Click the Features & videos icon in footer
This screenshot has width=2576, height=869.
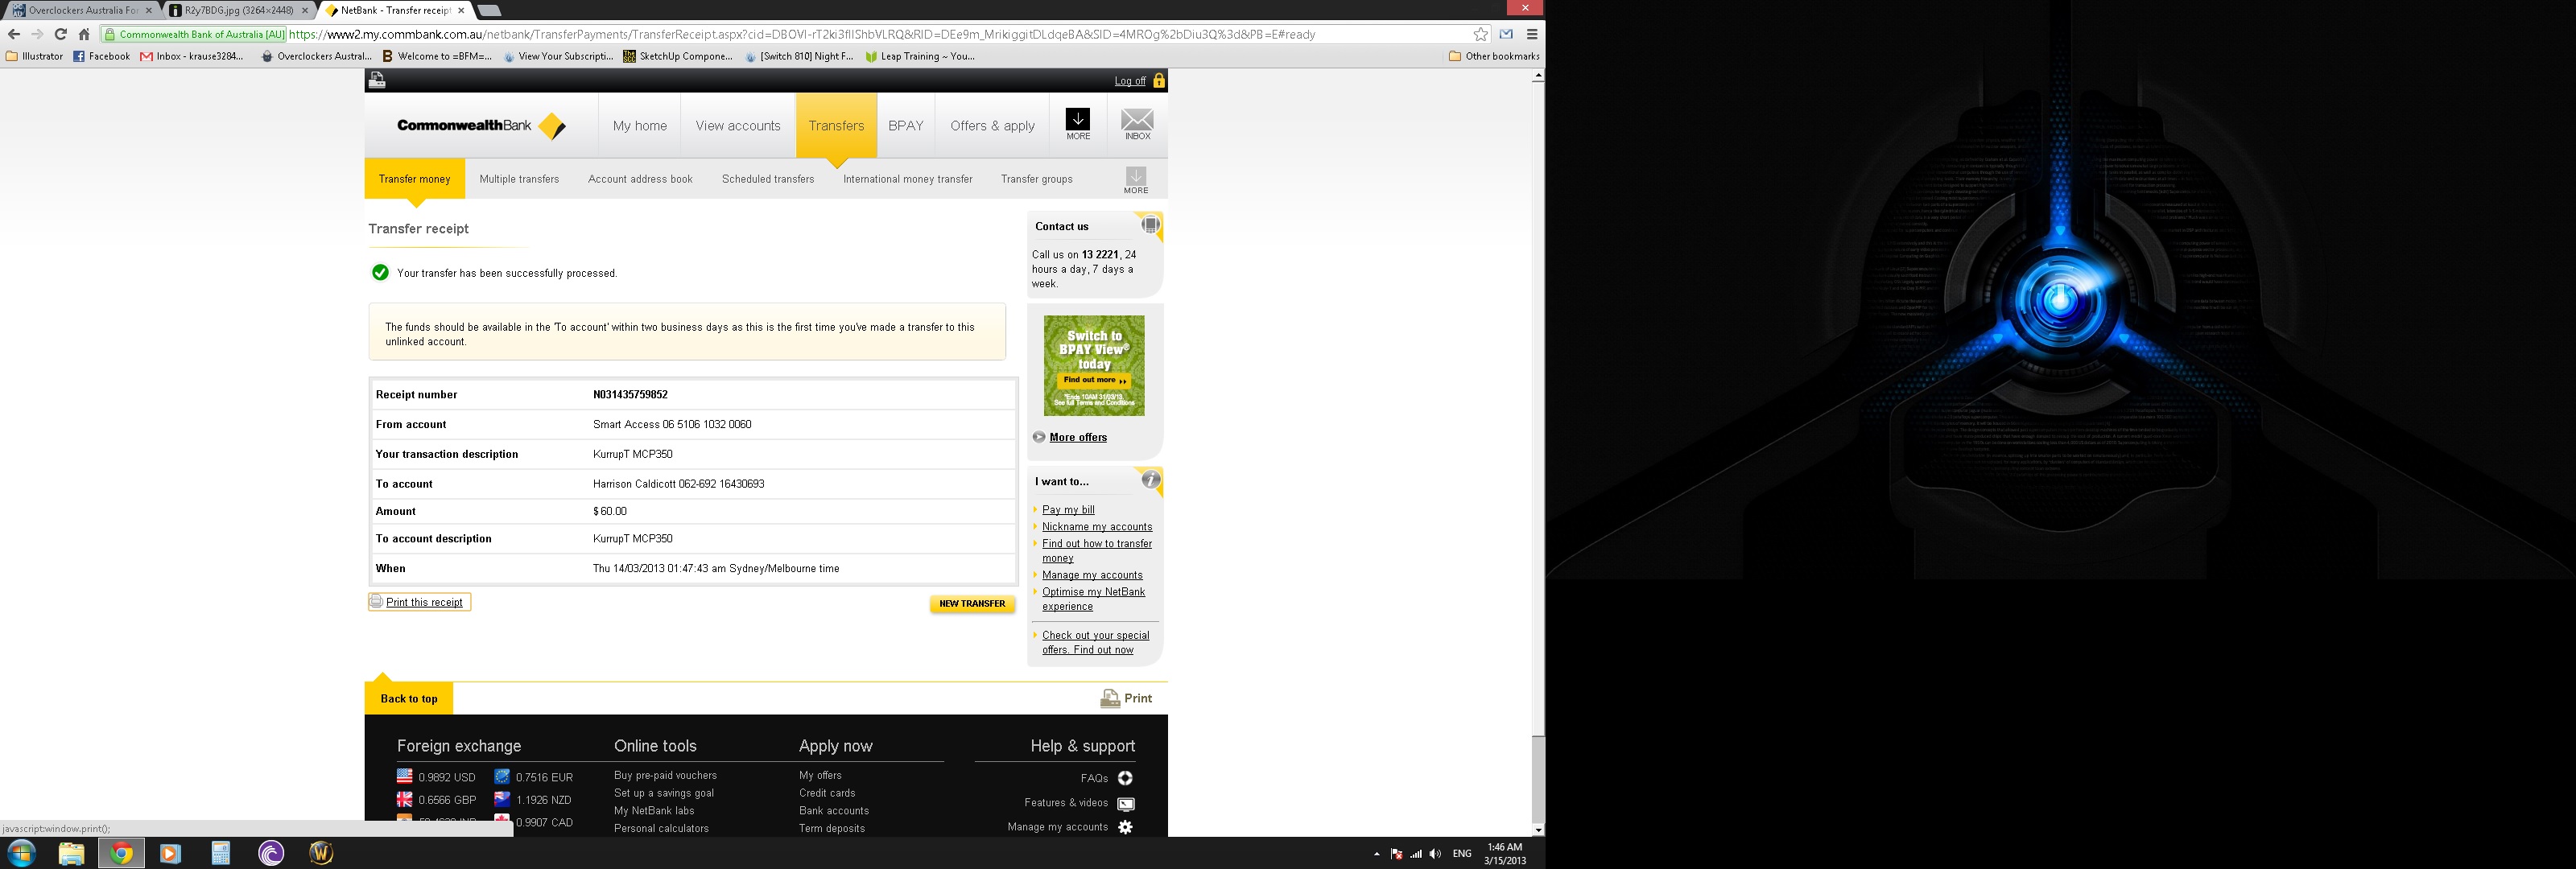(1126, 803)
